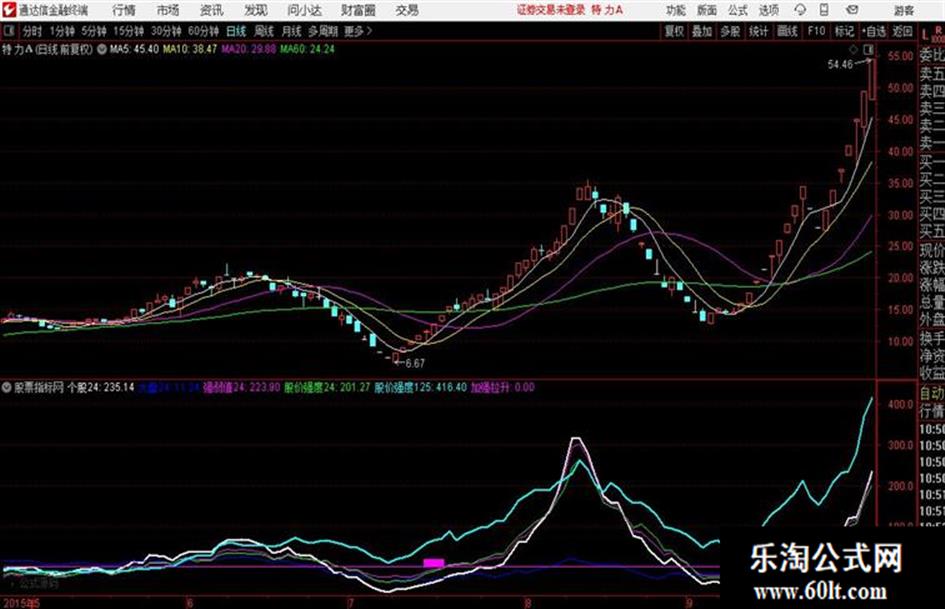Click the 自动 side tab on the right edge
This screenshot has height=609, width=945.
point(932,394)
